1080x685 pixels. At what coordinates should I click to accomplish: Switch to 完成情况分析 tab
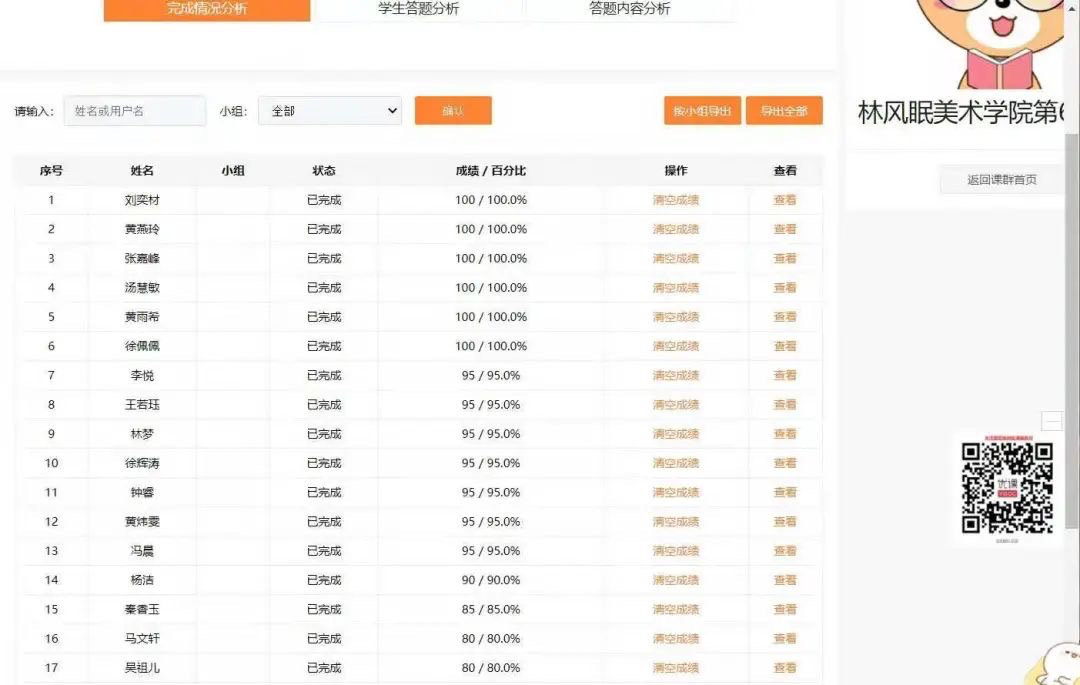point(207,9)
